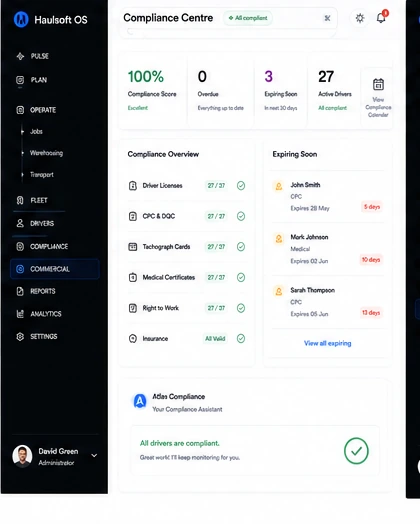Click the 100% Compliance Score value
420x524 pixels.
pos(146,77)
